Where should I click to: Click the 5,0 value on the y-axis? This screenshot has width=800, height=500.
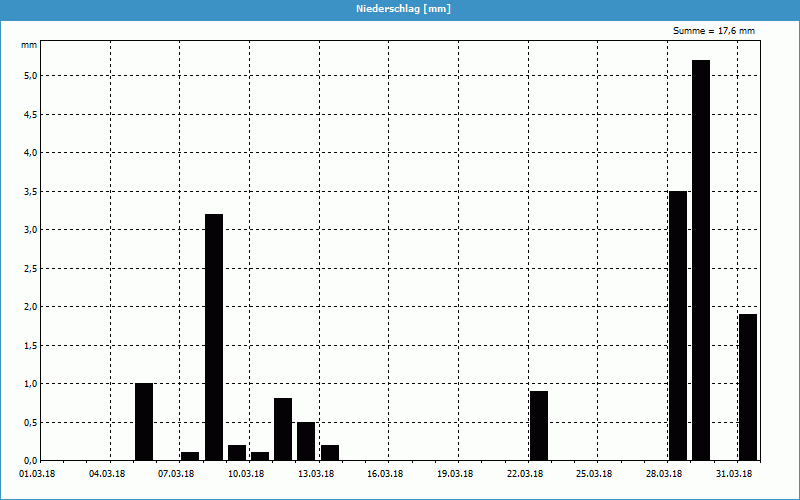[30, 76]
